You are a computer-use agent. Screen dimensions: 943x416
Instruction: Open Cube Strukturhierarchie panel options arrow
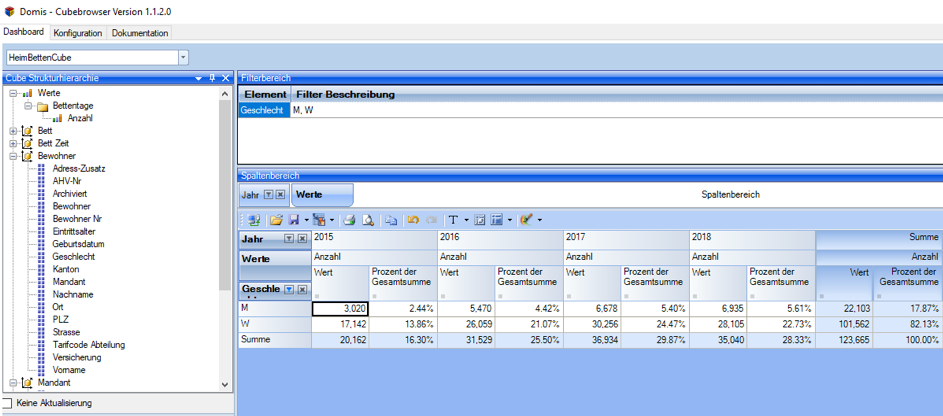tap(198, 78)
